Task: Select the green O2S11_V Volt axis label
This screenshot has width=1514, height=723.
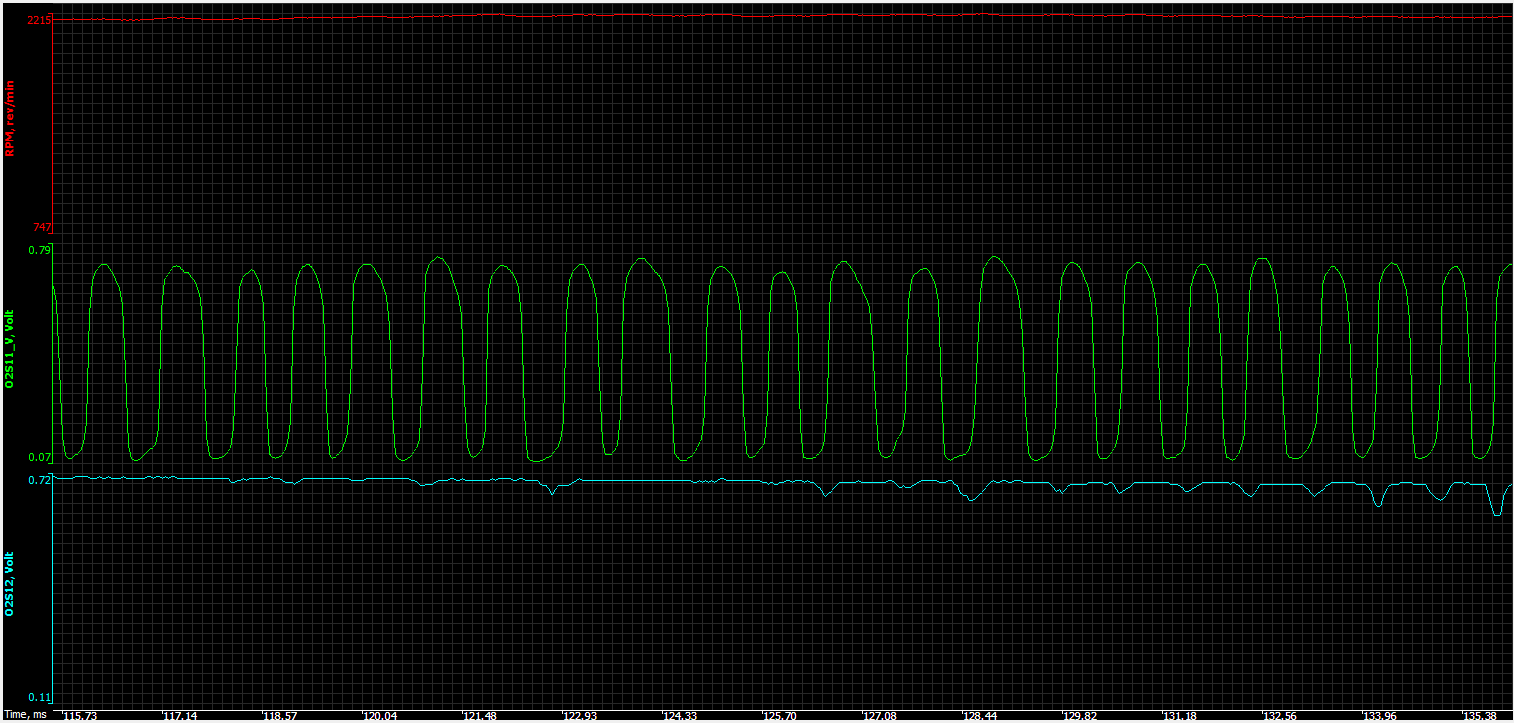Action: pyautogui.click(x=10, y=349)
